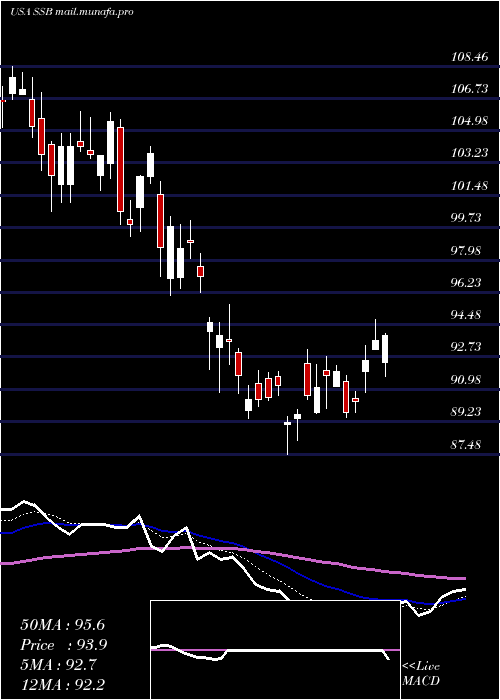The width and height of the screenshot is (500, 700).
Task: Click the 103.23 price label
Action: coord(469,153)
